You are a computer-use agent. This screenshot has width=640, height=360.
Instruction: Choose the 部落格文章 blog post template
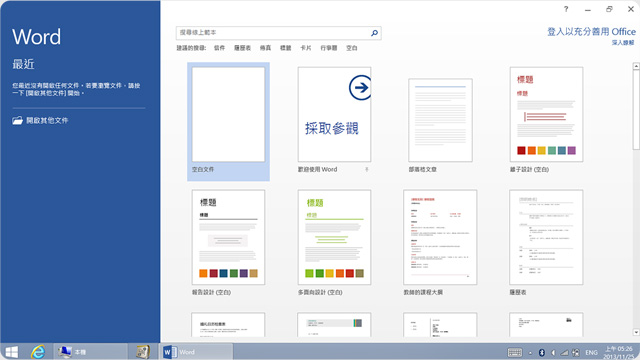tap(440, 126)
